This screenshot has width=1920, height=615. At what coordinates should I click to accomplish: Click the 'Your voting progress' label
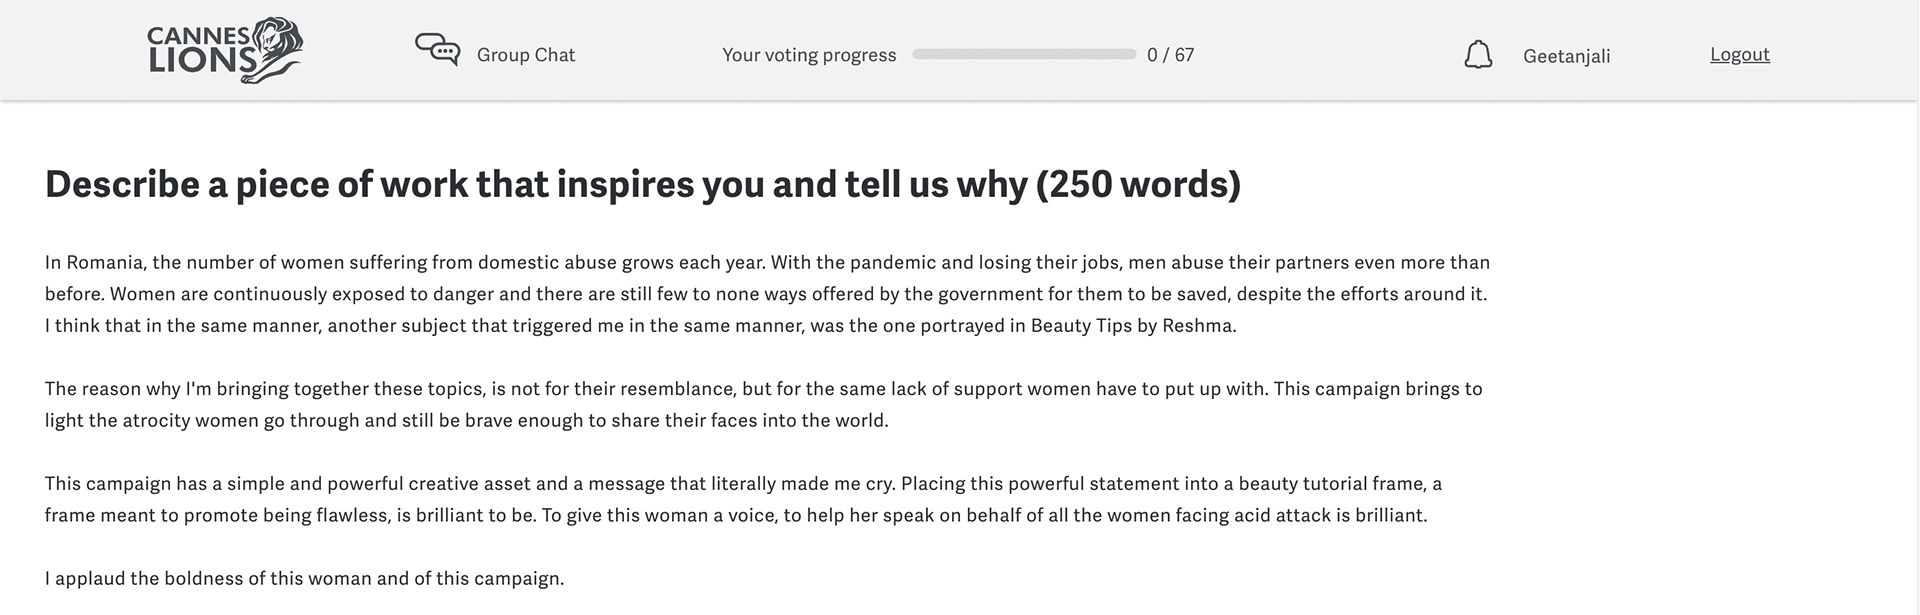tap(809, 55)
